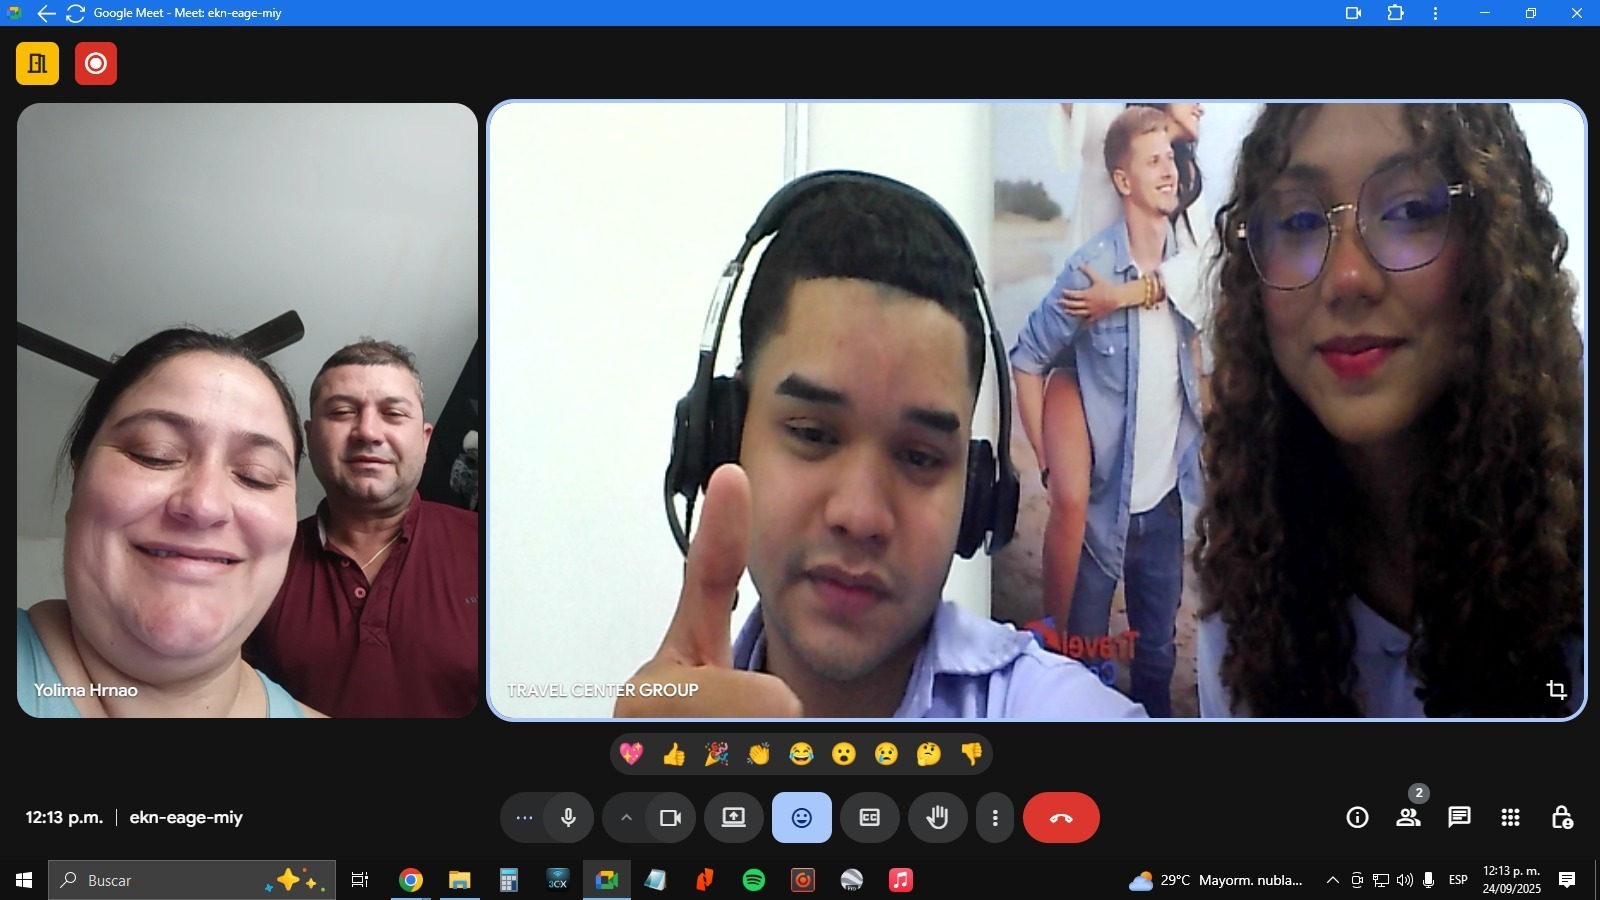This screenshot has height=900, width=1600.
Task: Open audio settings three-dot button beside microphone
Action: pos(524,818)
